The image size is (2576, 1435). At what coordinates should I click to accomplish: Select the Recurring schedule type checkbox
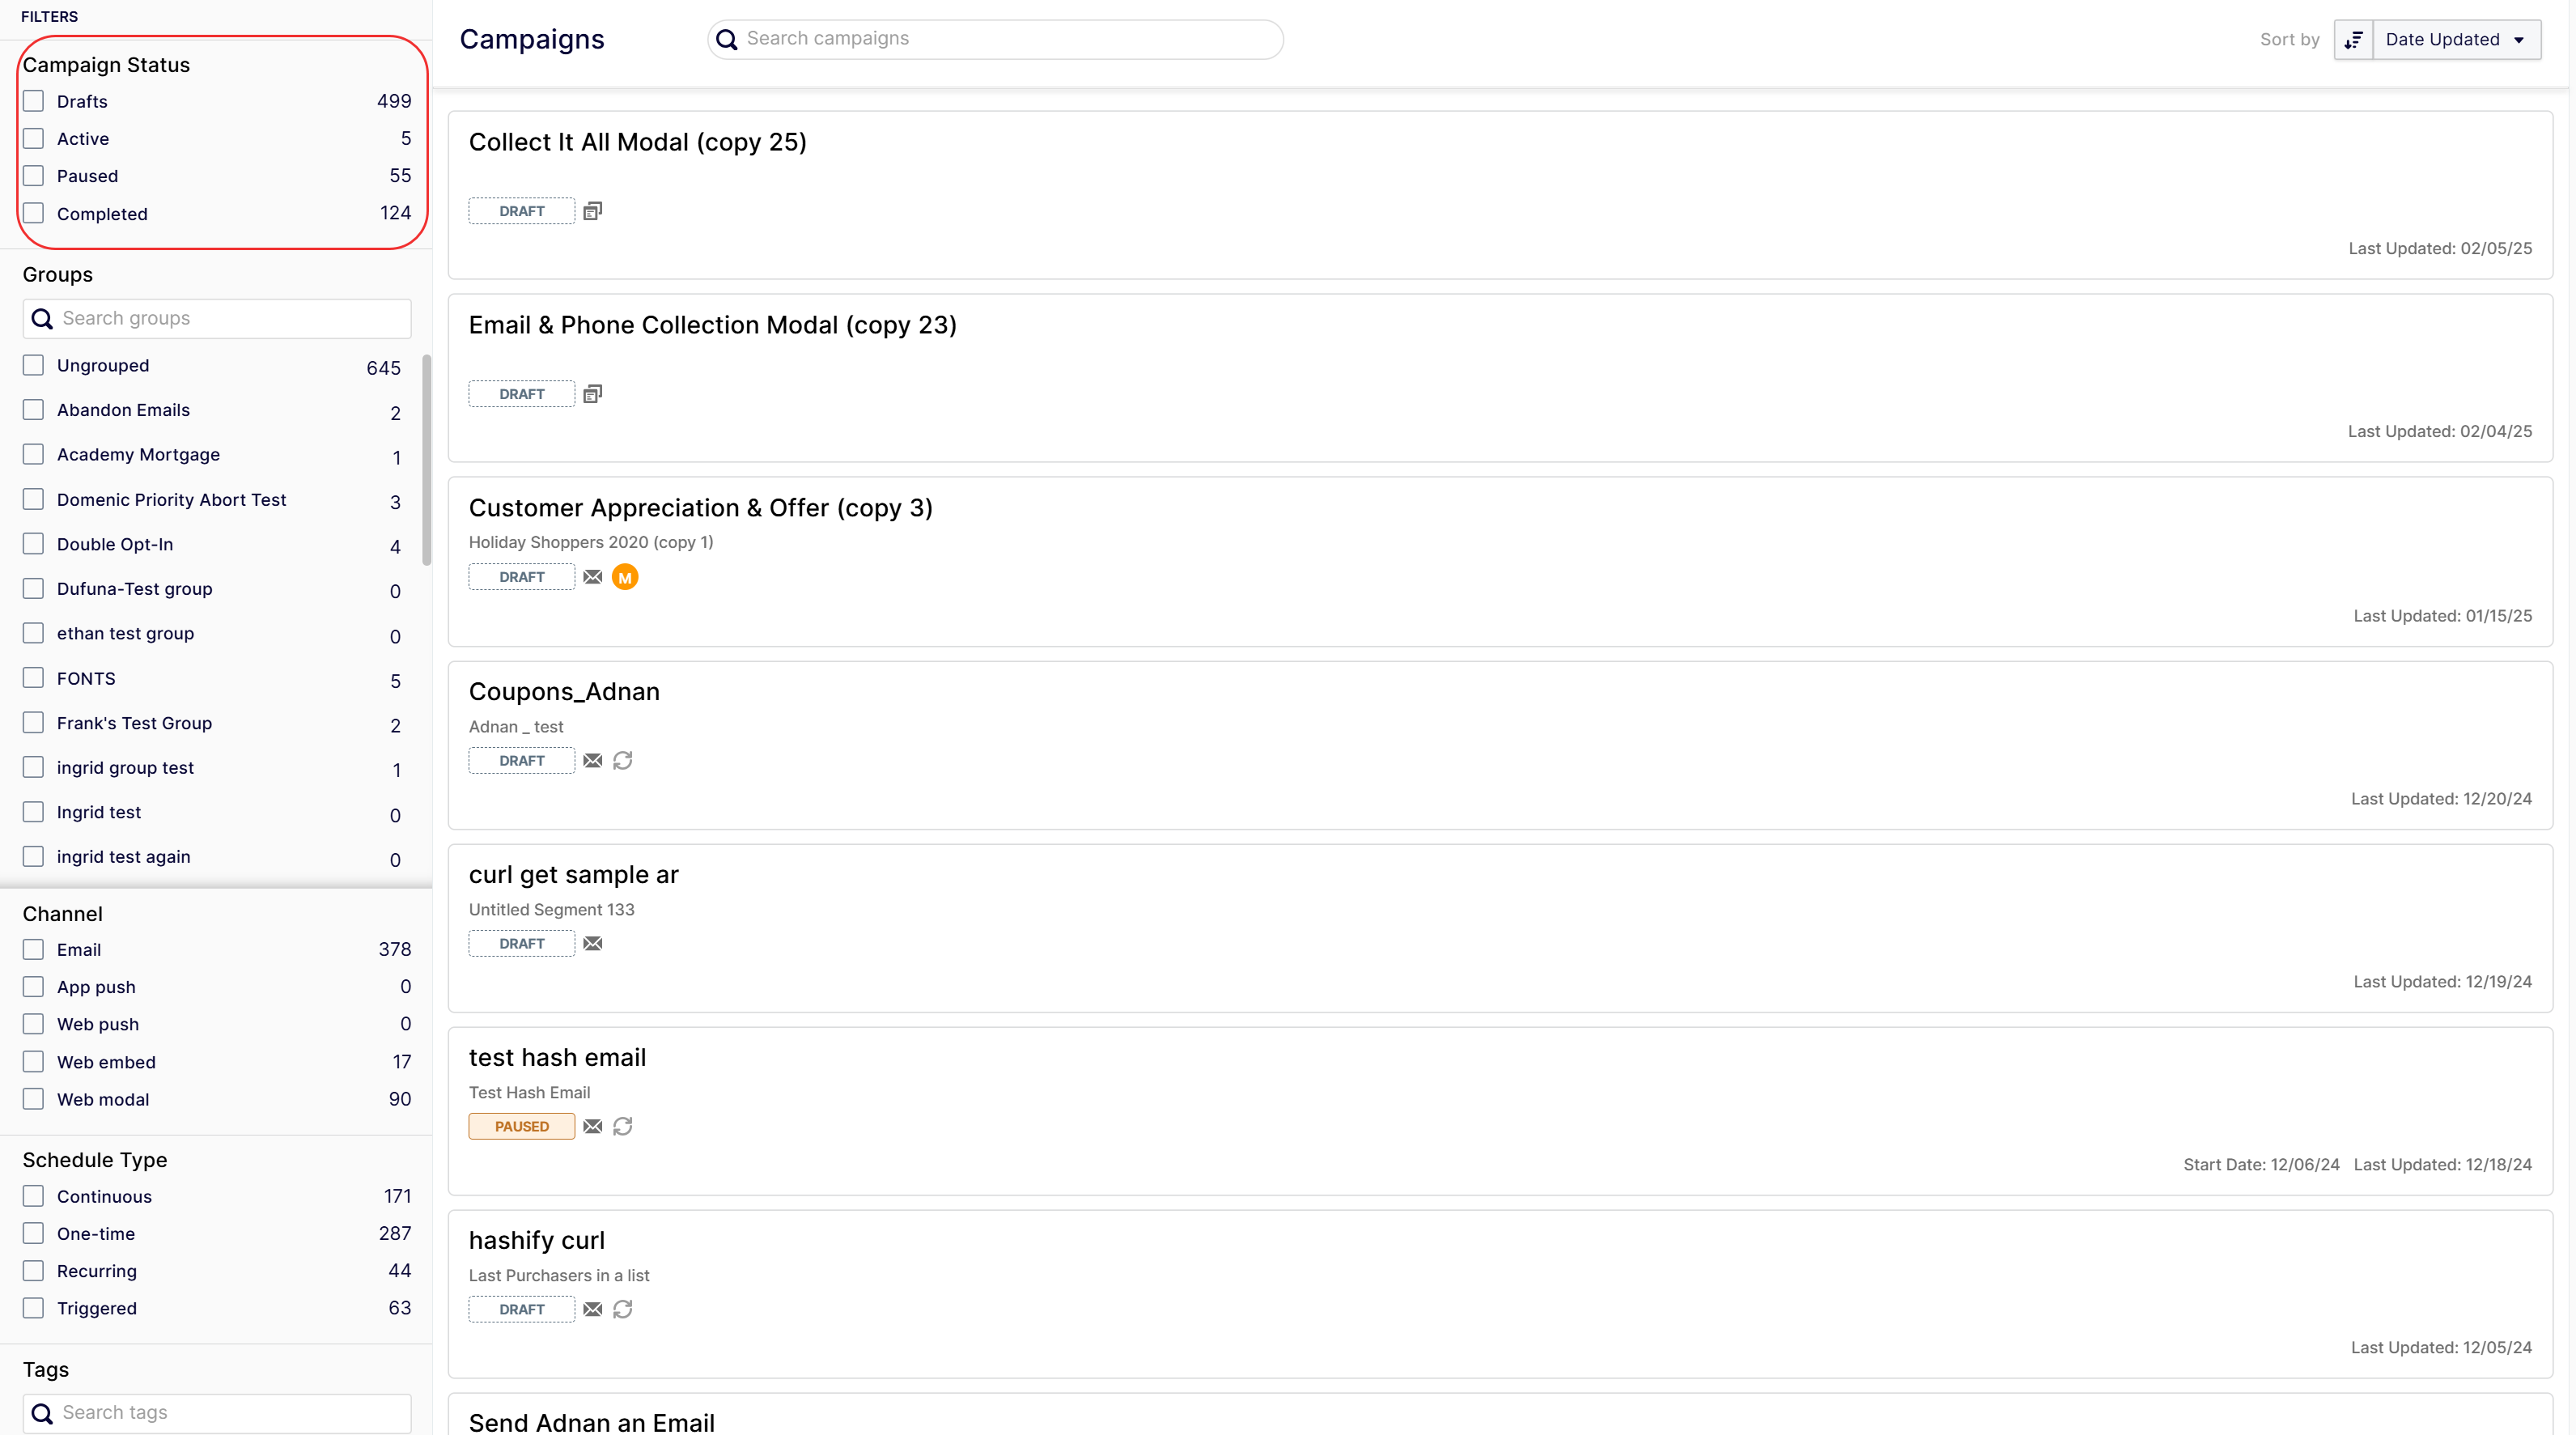pos(34,1271)
